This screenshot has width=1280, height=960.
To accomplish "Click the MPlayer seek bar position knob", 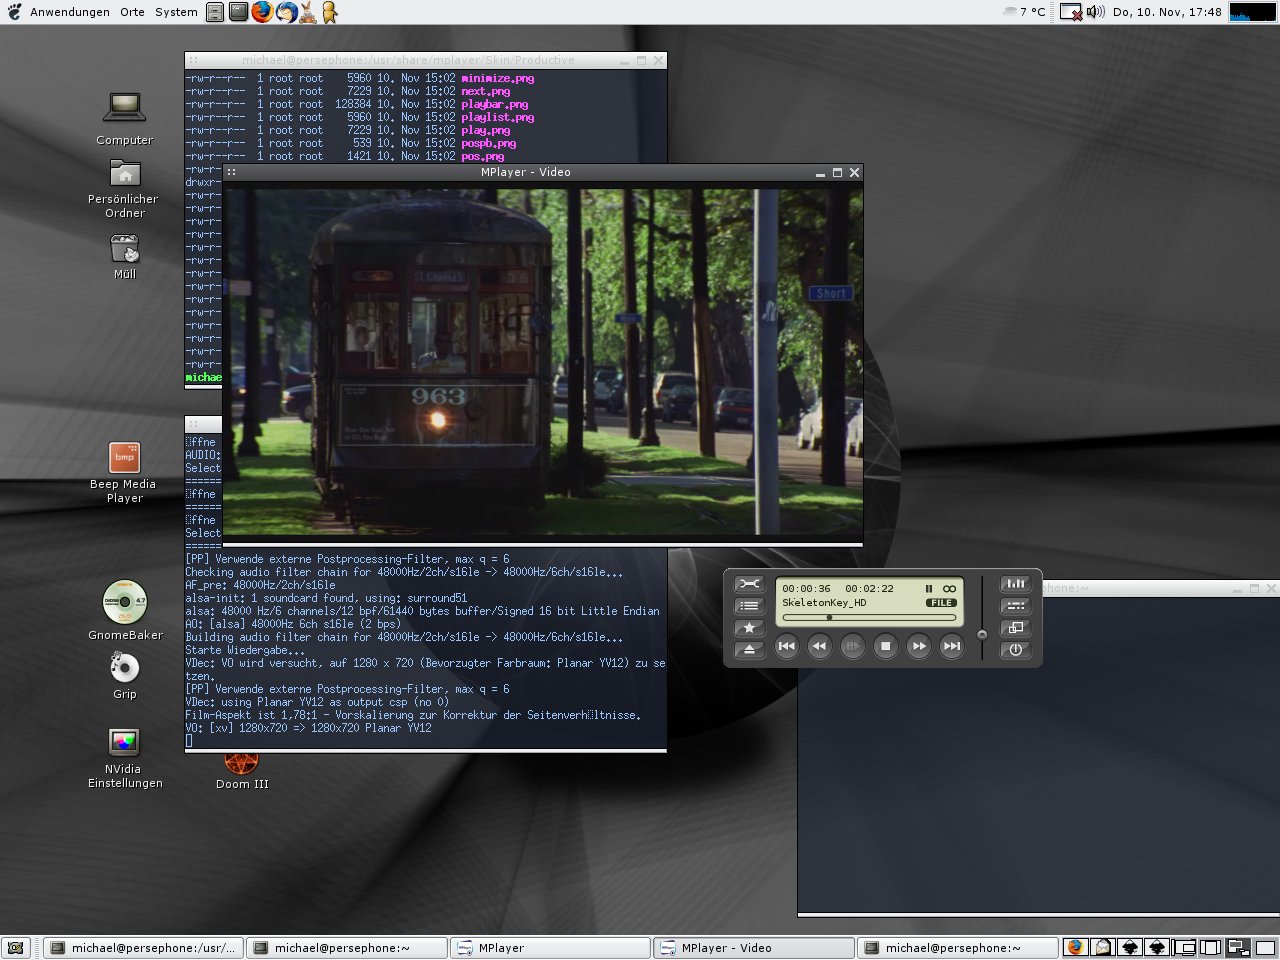I will (829, 617).
